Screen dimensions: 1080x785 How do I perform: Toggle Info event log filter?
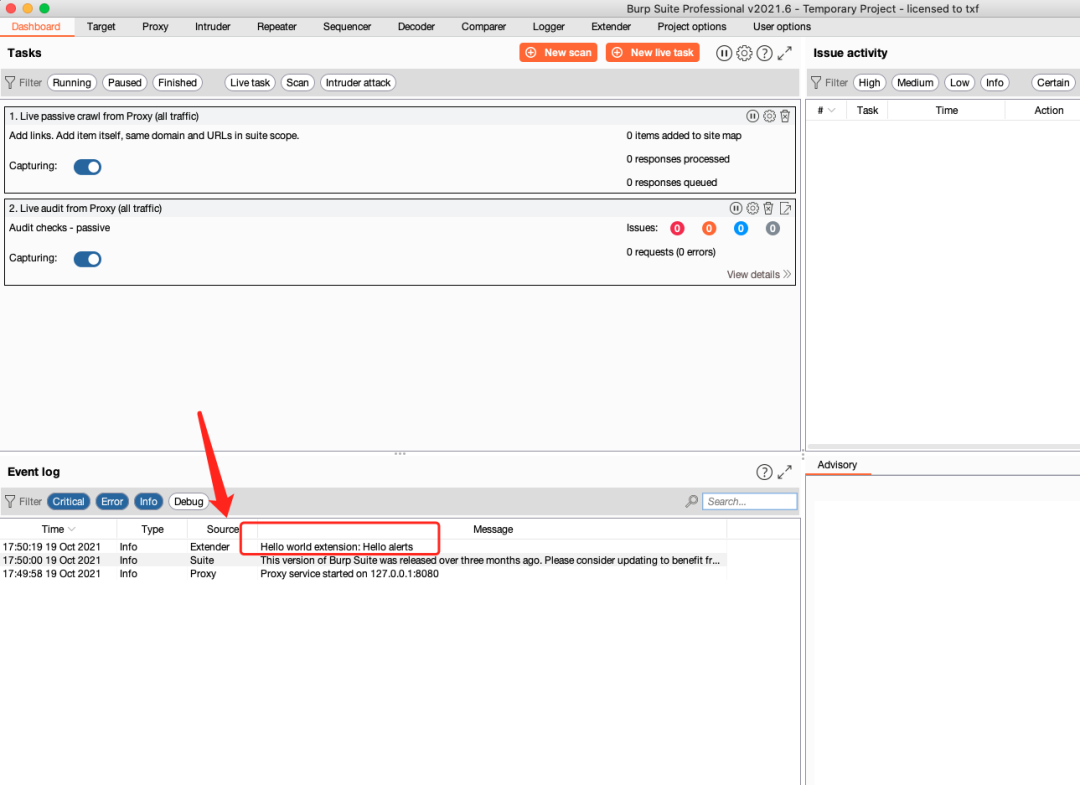149,501
